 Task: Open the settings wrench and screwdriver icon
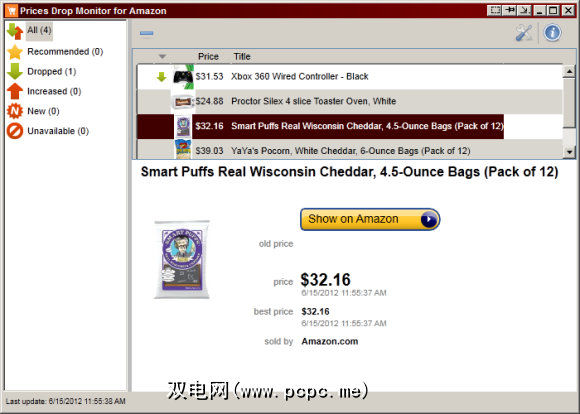click(524, 33)
